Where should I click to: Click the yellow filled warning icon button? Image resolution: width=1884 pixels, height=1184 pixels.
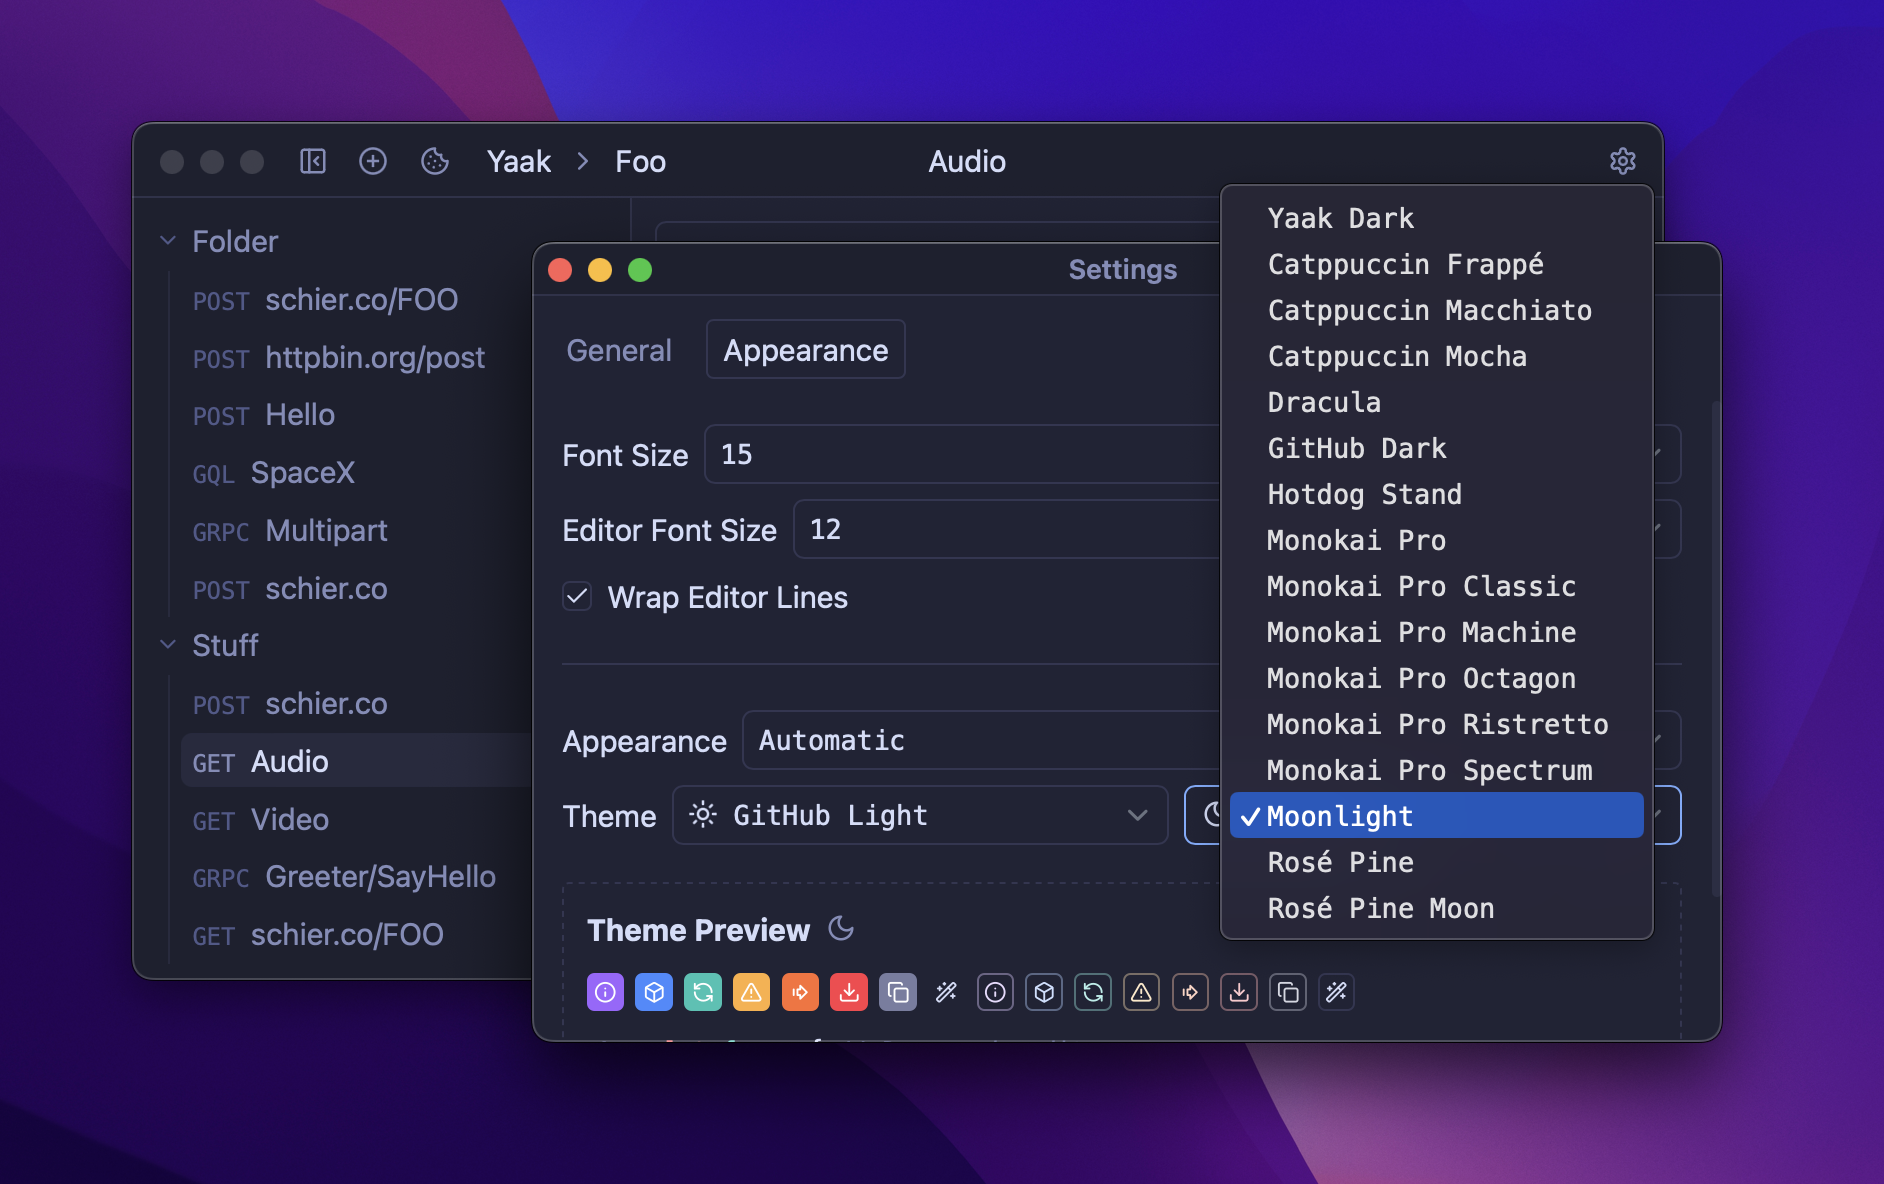[x=751, y=992]
